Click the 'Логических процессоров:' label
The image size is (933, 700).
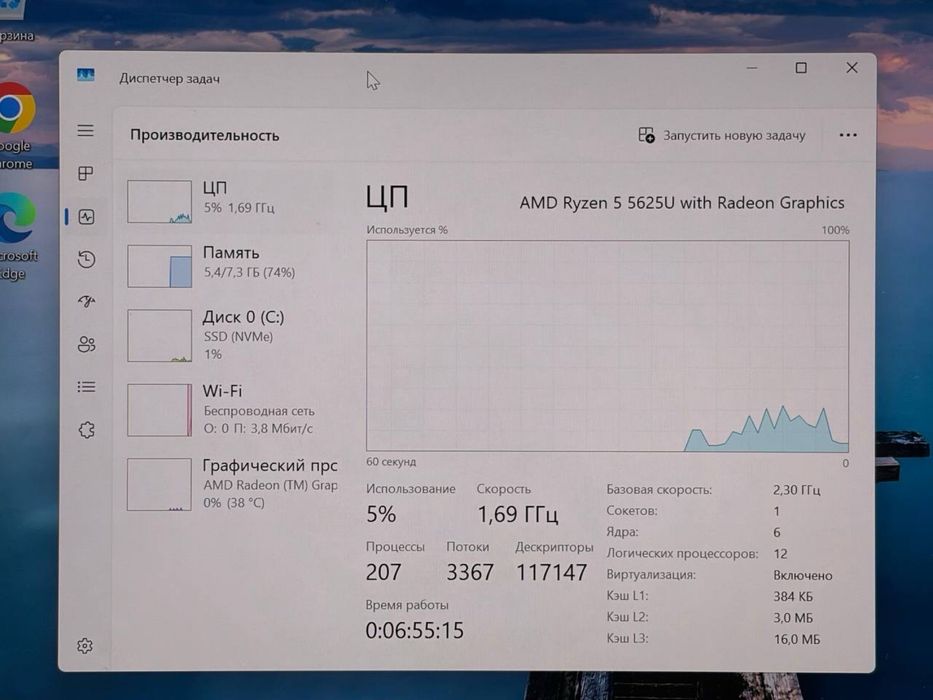pos(682,554)
